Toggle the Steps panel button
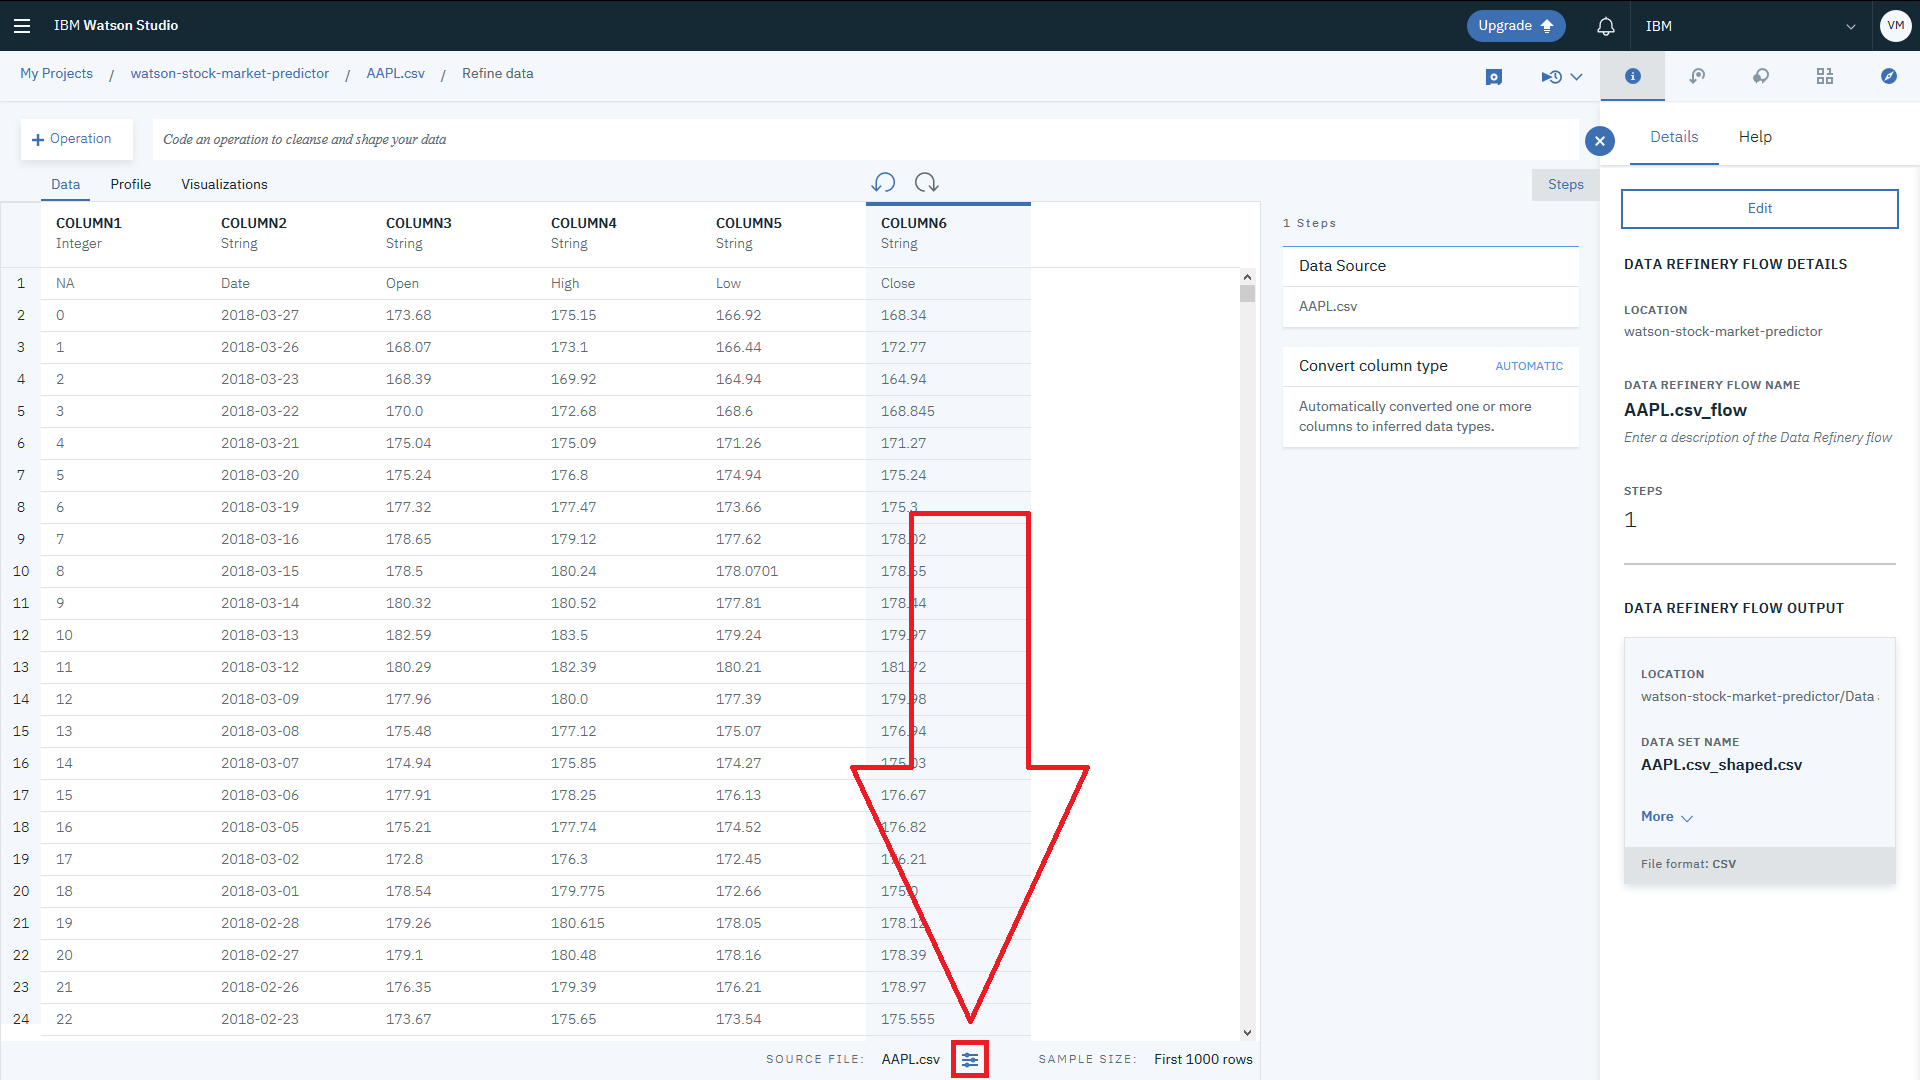The height and width of the screenshot is (1080, 1920). [1564, 185]
